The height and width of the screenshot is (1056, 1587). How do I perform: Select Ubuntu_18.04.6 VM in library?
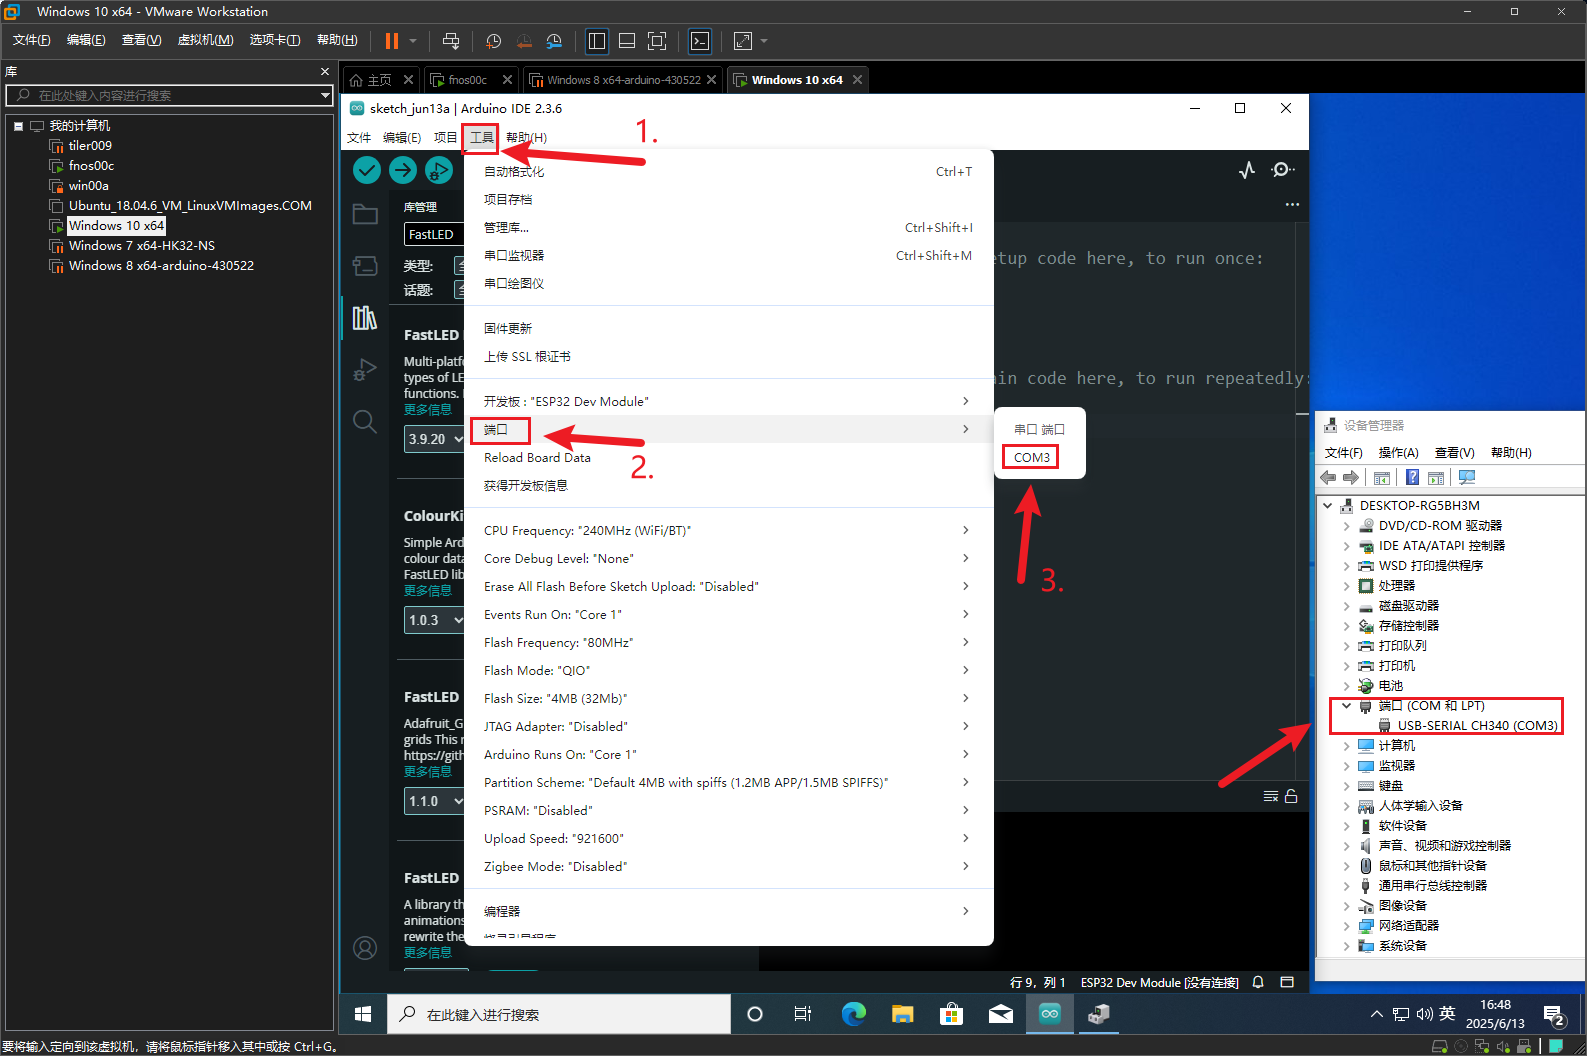pos(190,206)
